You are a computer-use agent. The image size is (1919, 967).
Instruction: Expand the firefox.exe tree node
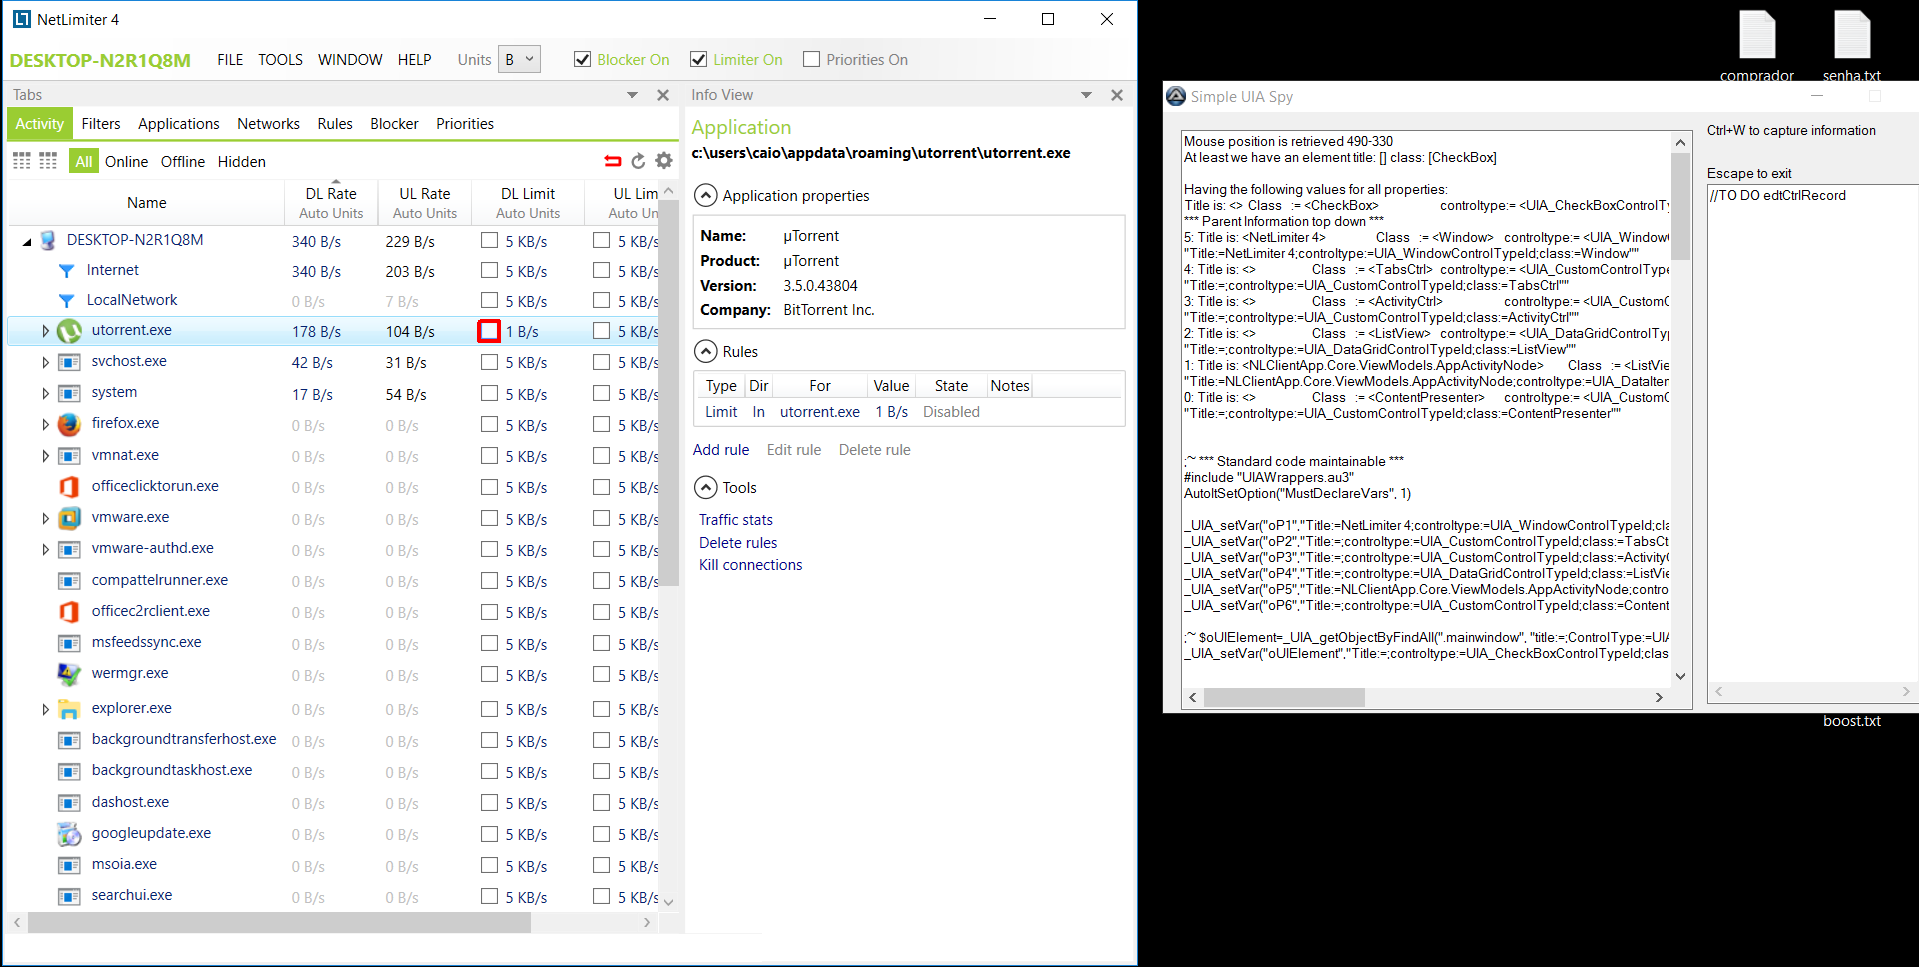(45, 424)
